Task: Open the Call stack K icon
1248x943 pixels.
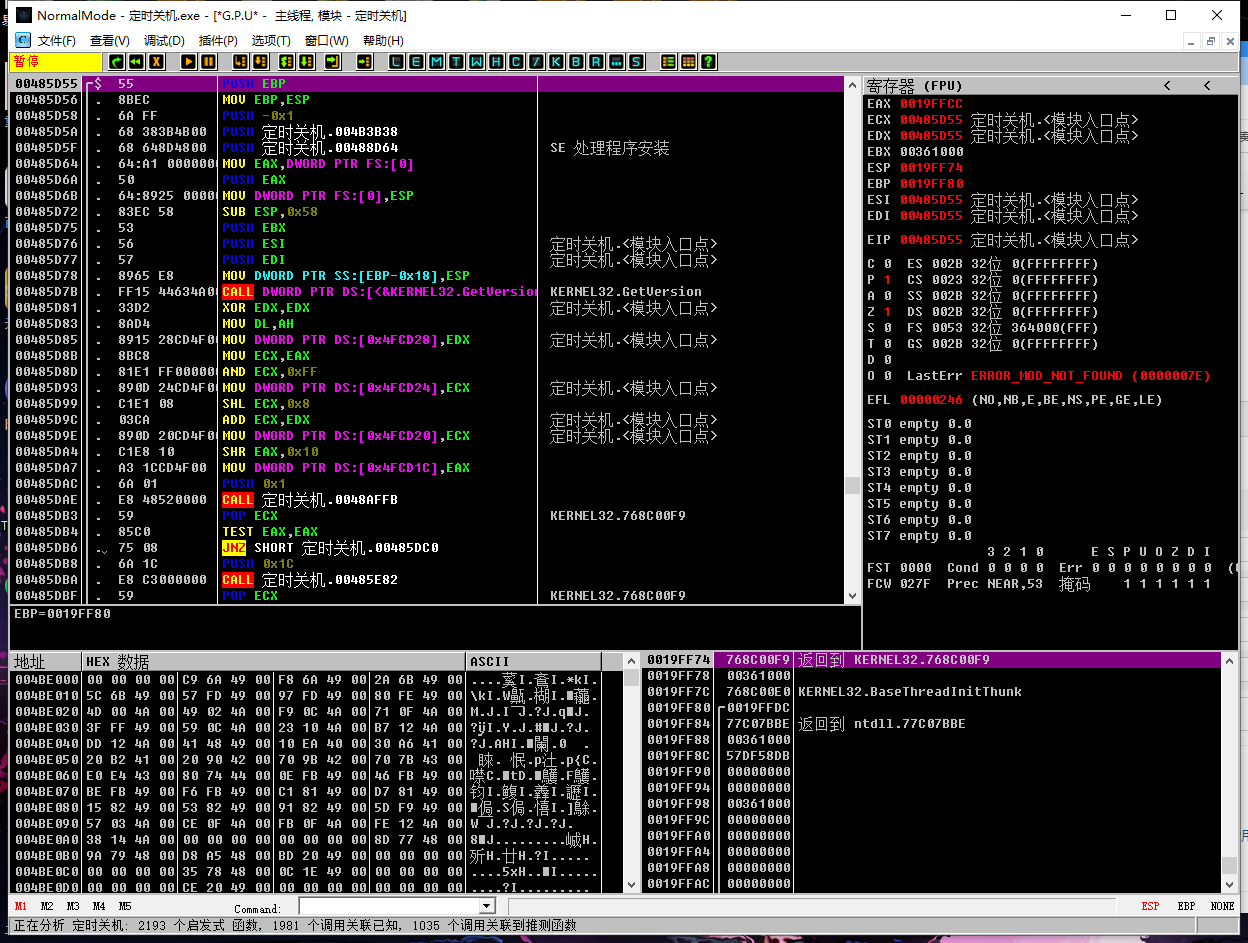Action: [557, 62]
